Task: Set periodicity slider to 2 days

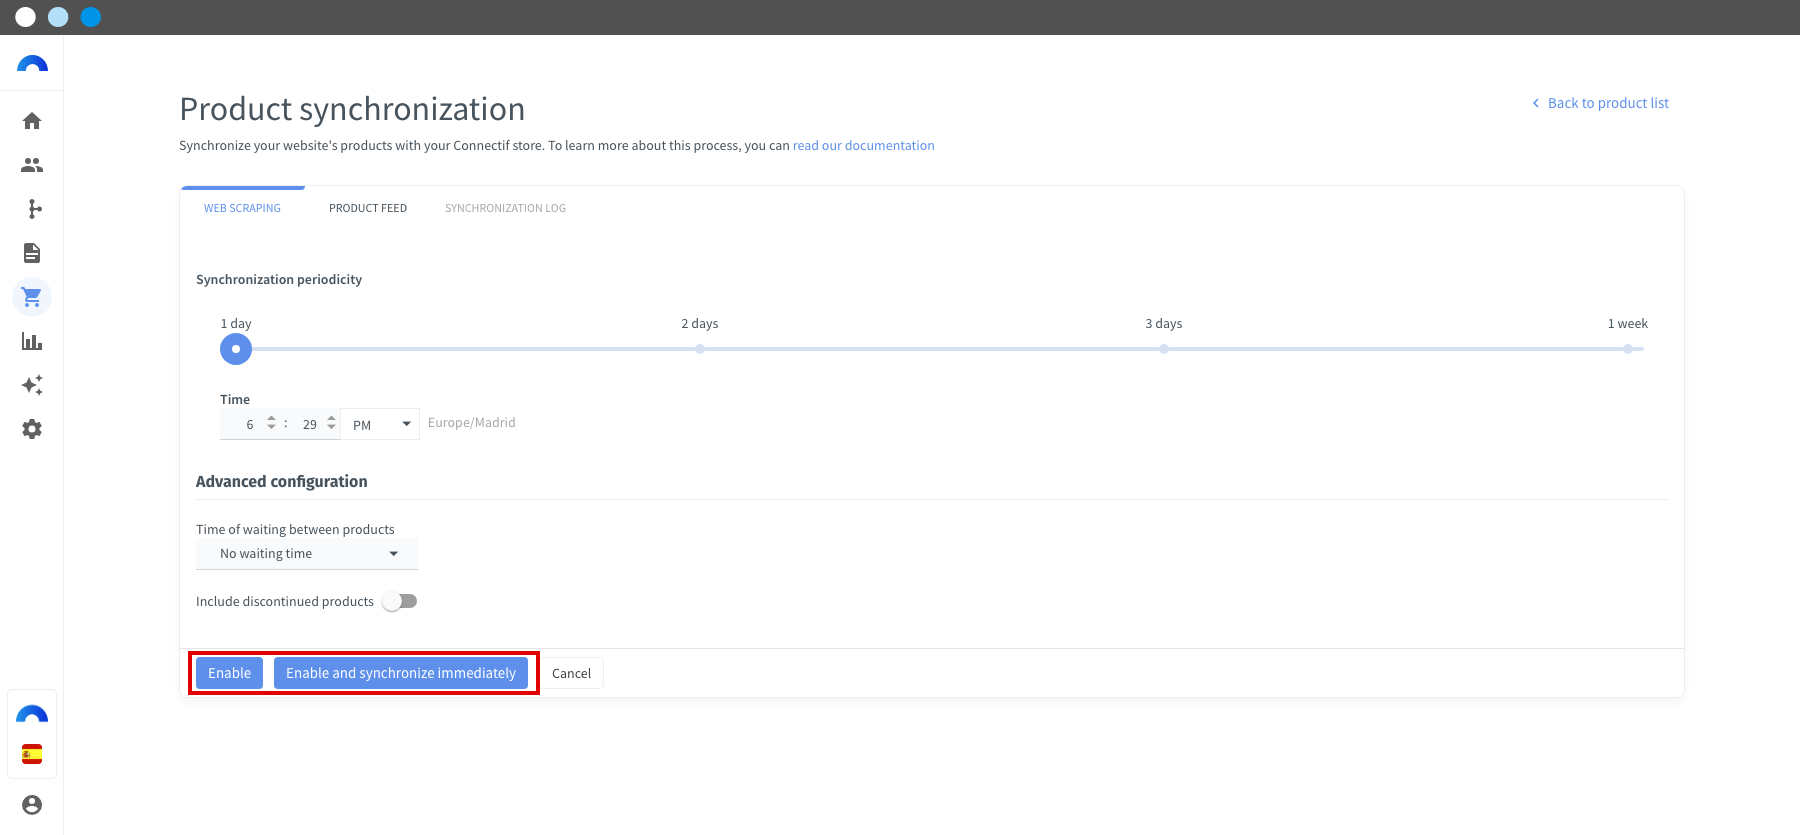Action: pyautogui.click(x=700, y=349)
